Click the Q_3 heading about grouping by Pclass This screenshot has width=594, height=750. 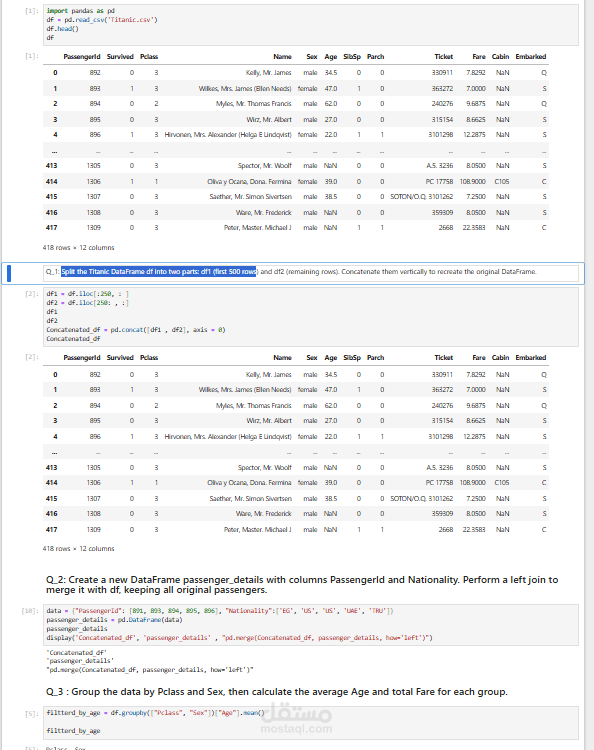pos(276,692)
